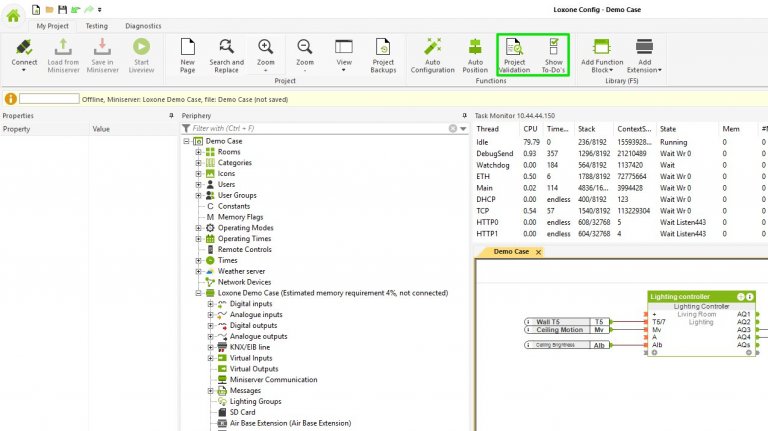Expand the Virtual Inputs node
768x431 pixels.
211,358
